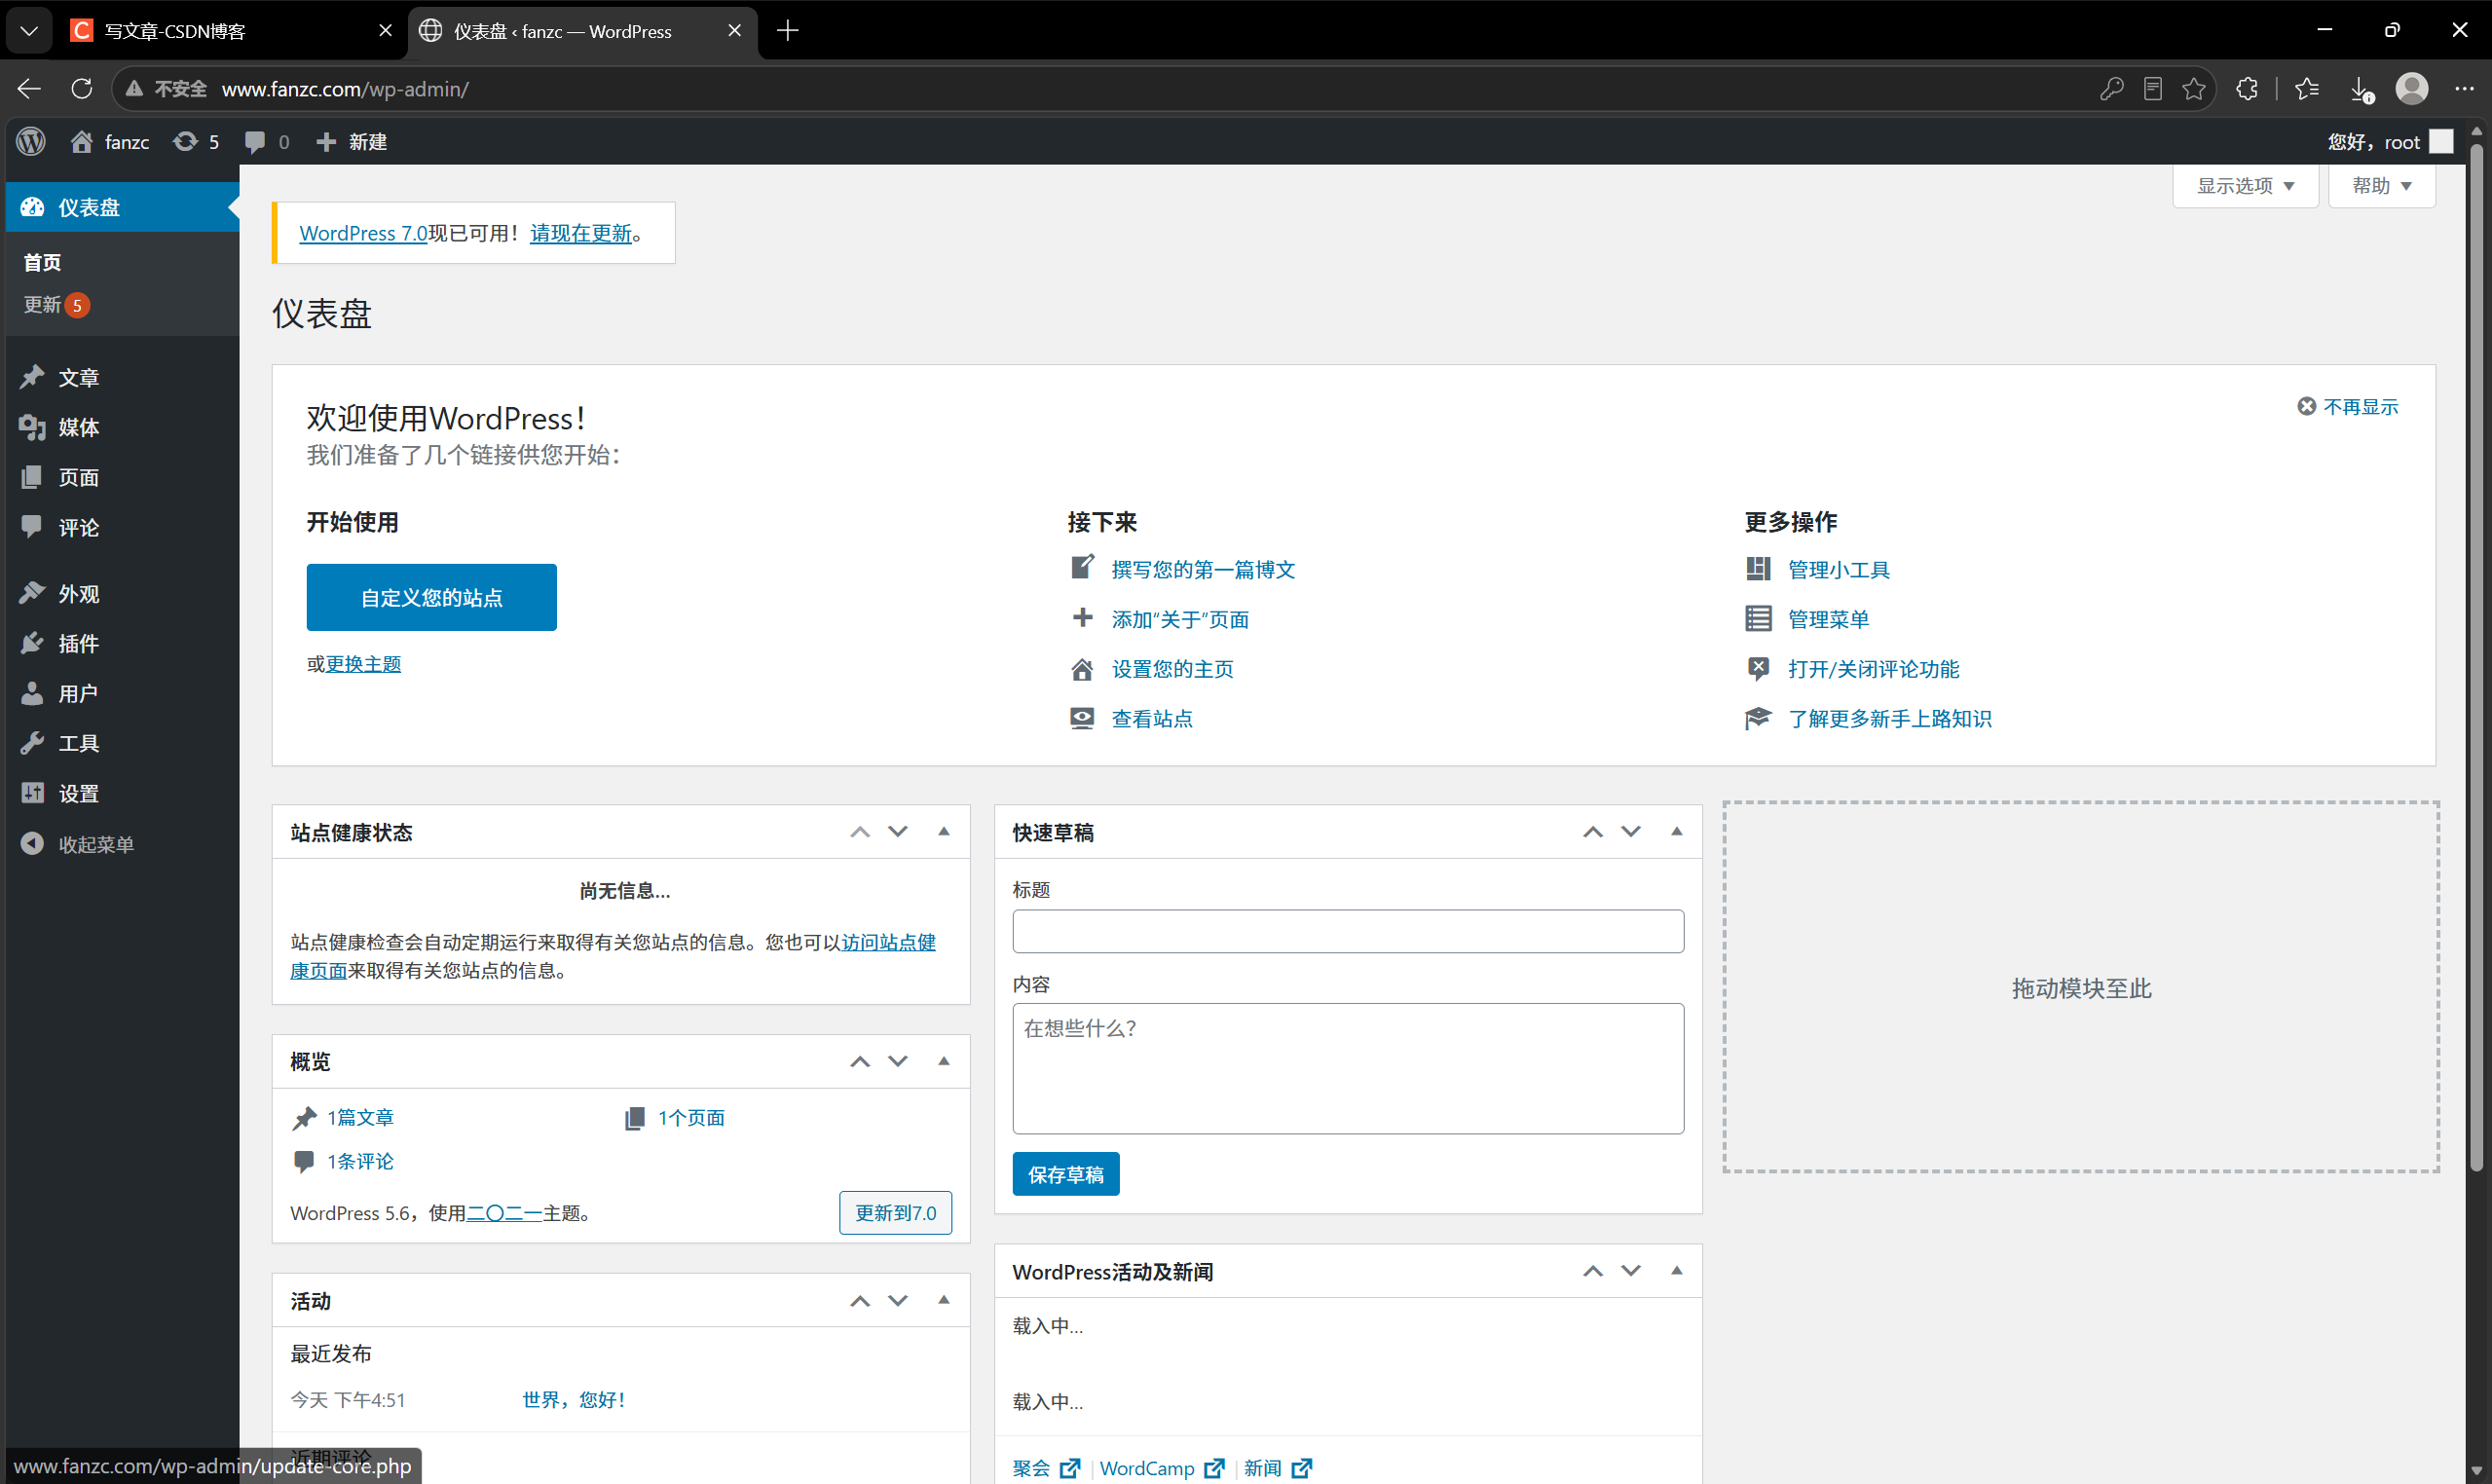Collapse the 站点健康状态 widget

943,832
